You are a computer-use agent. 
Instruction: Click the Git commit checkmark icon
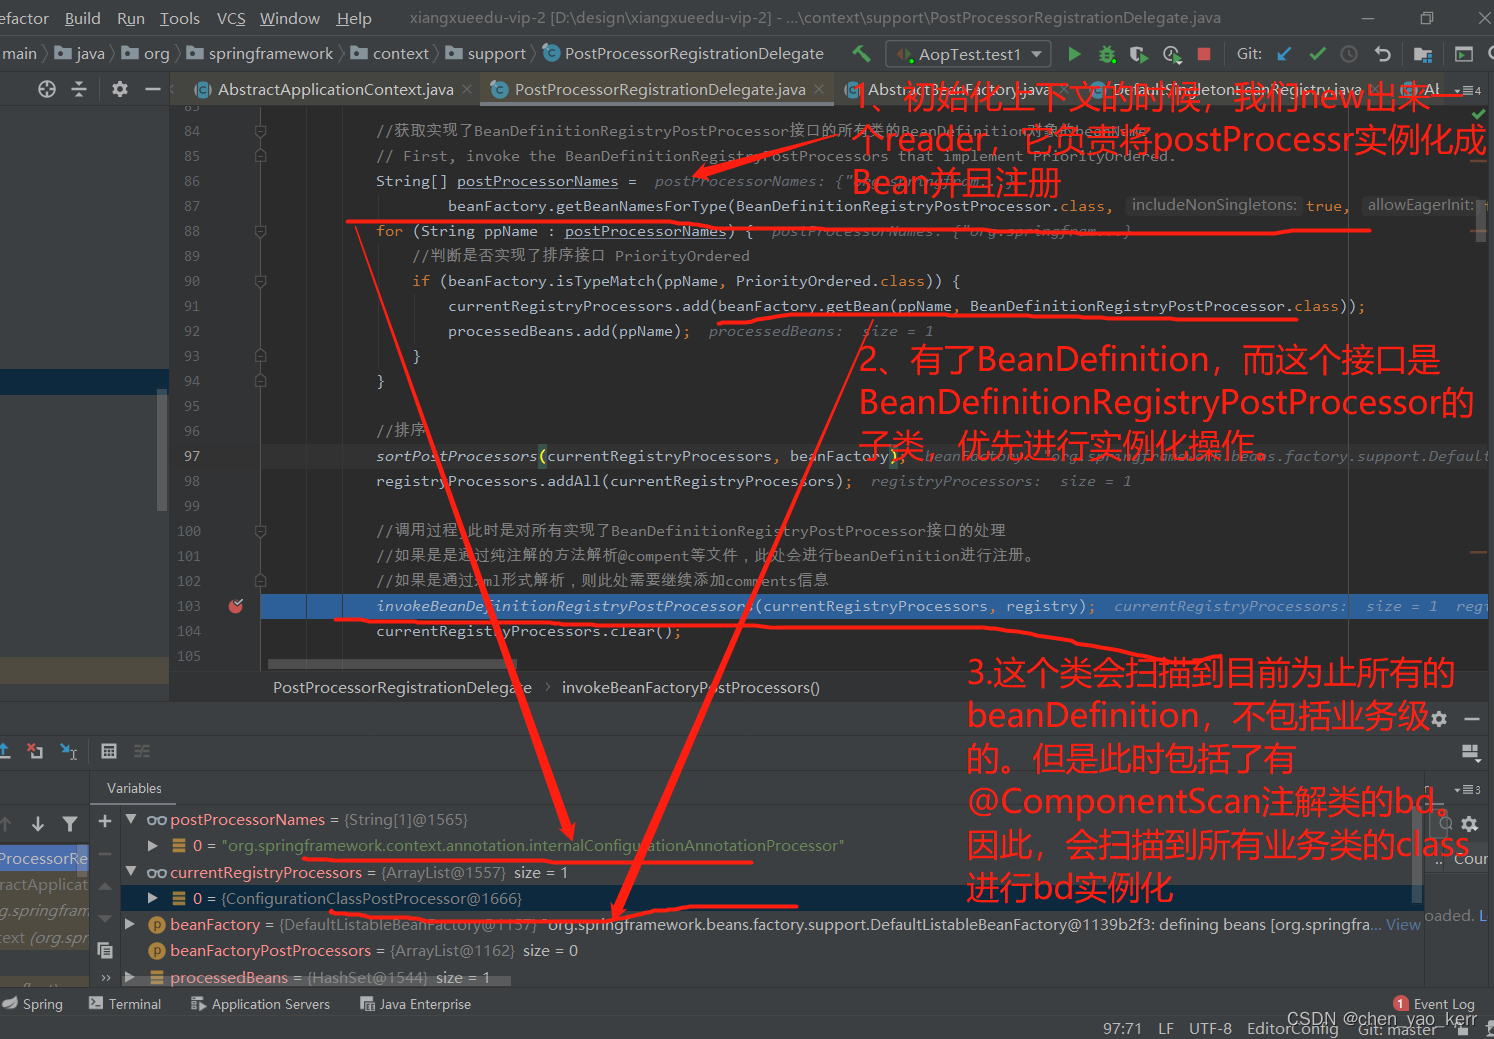click(1317, 54)
